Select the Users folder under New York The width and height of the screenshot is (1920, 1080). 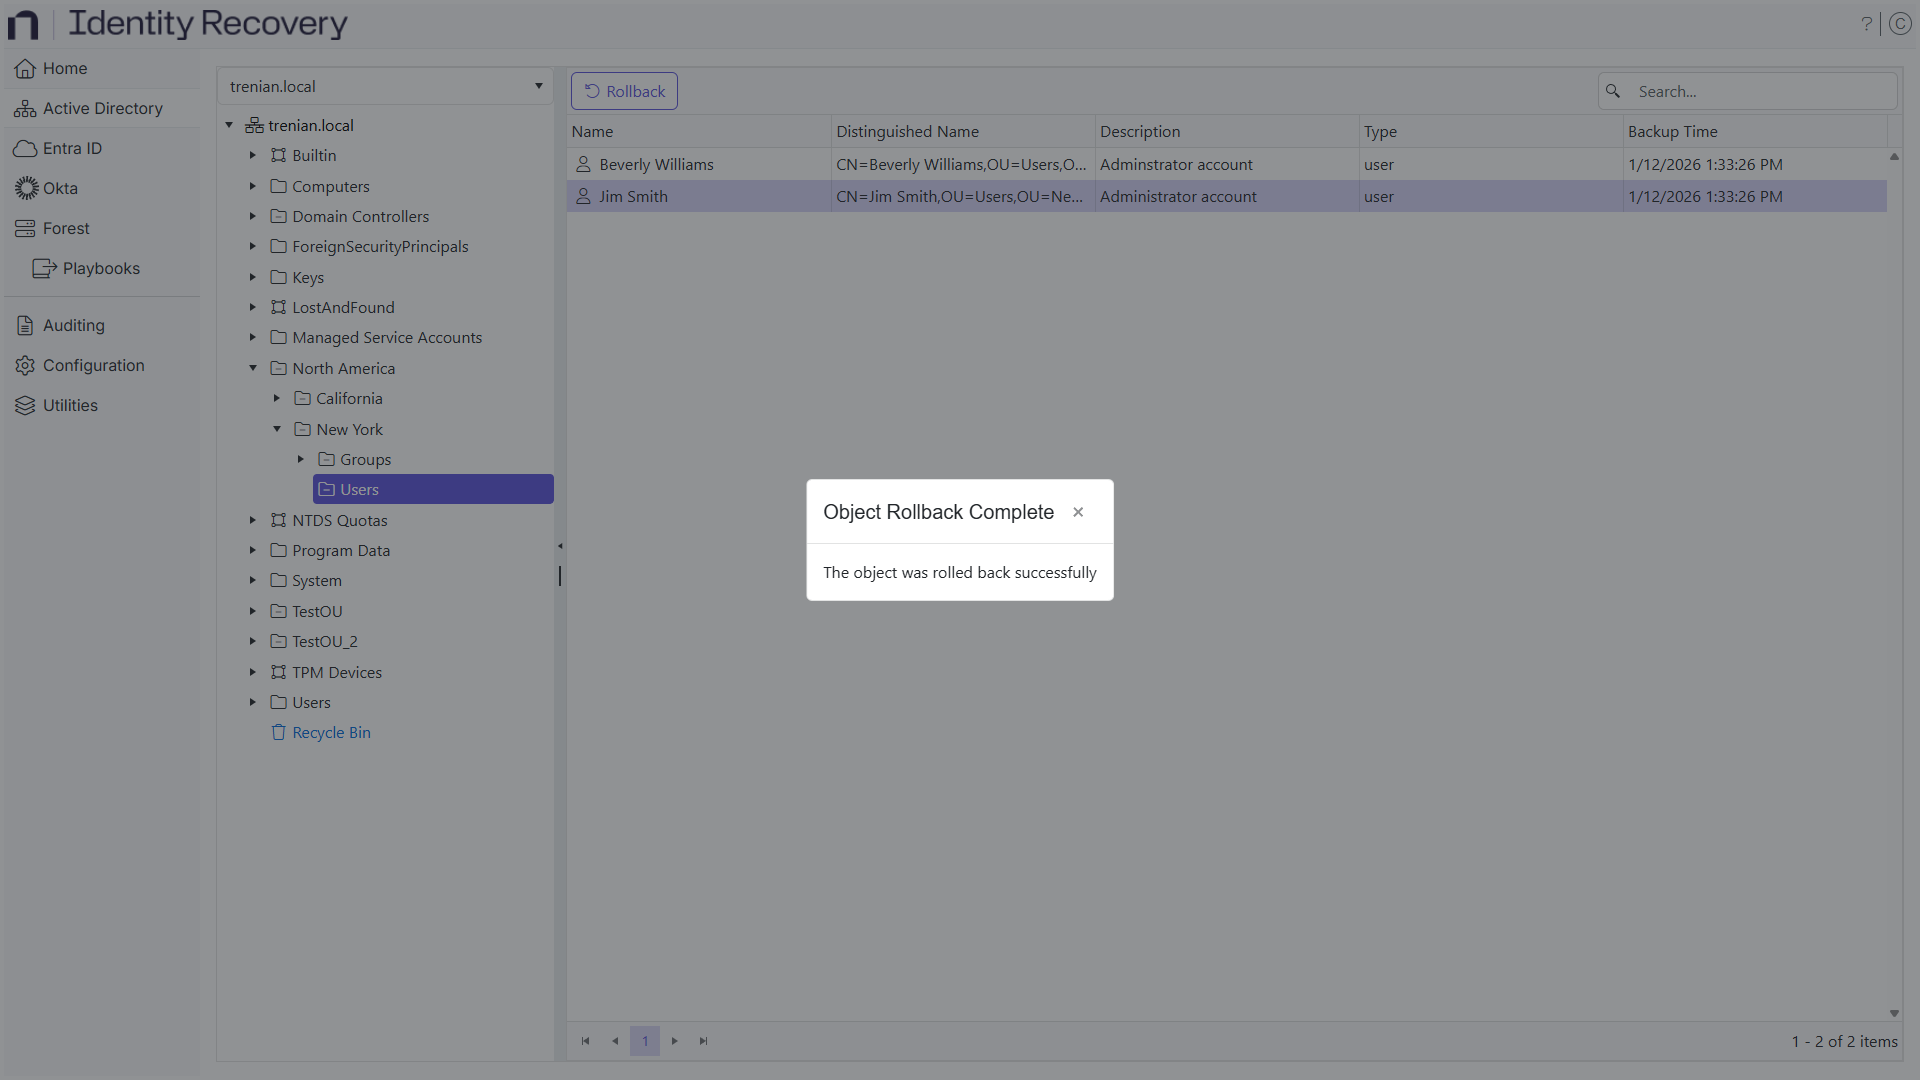pos(358,489)
